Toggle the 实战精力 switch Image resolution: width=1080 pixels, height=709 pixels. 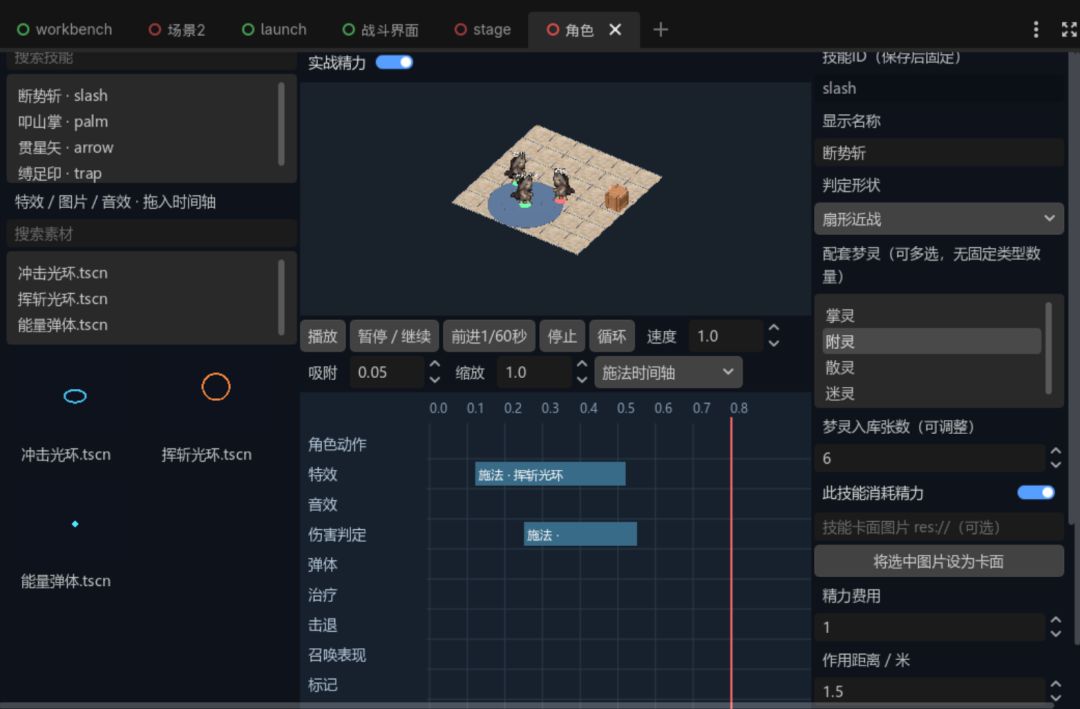point(394,62)
